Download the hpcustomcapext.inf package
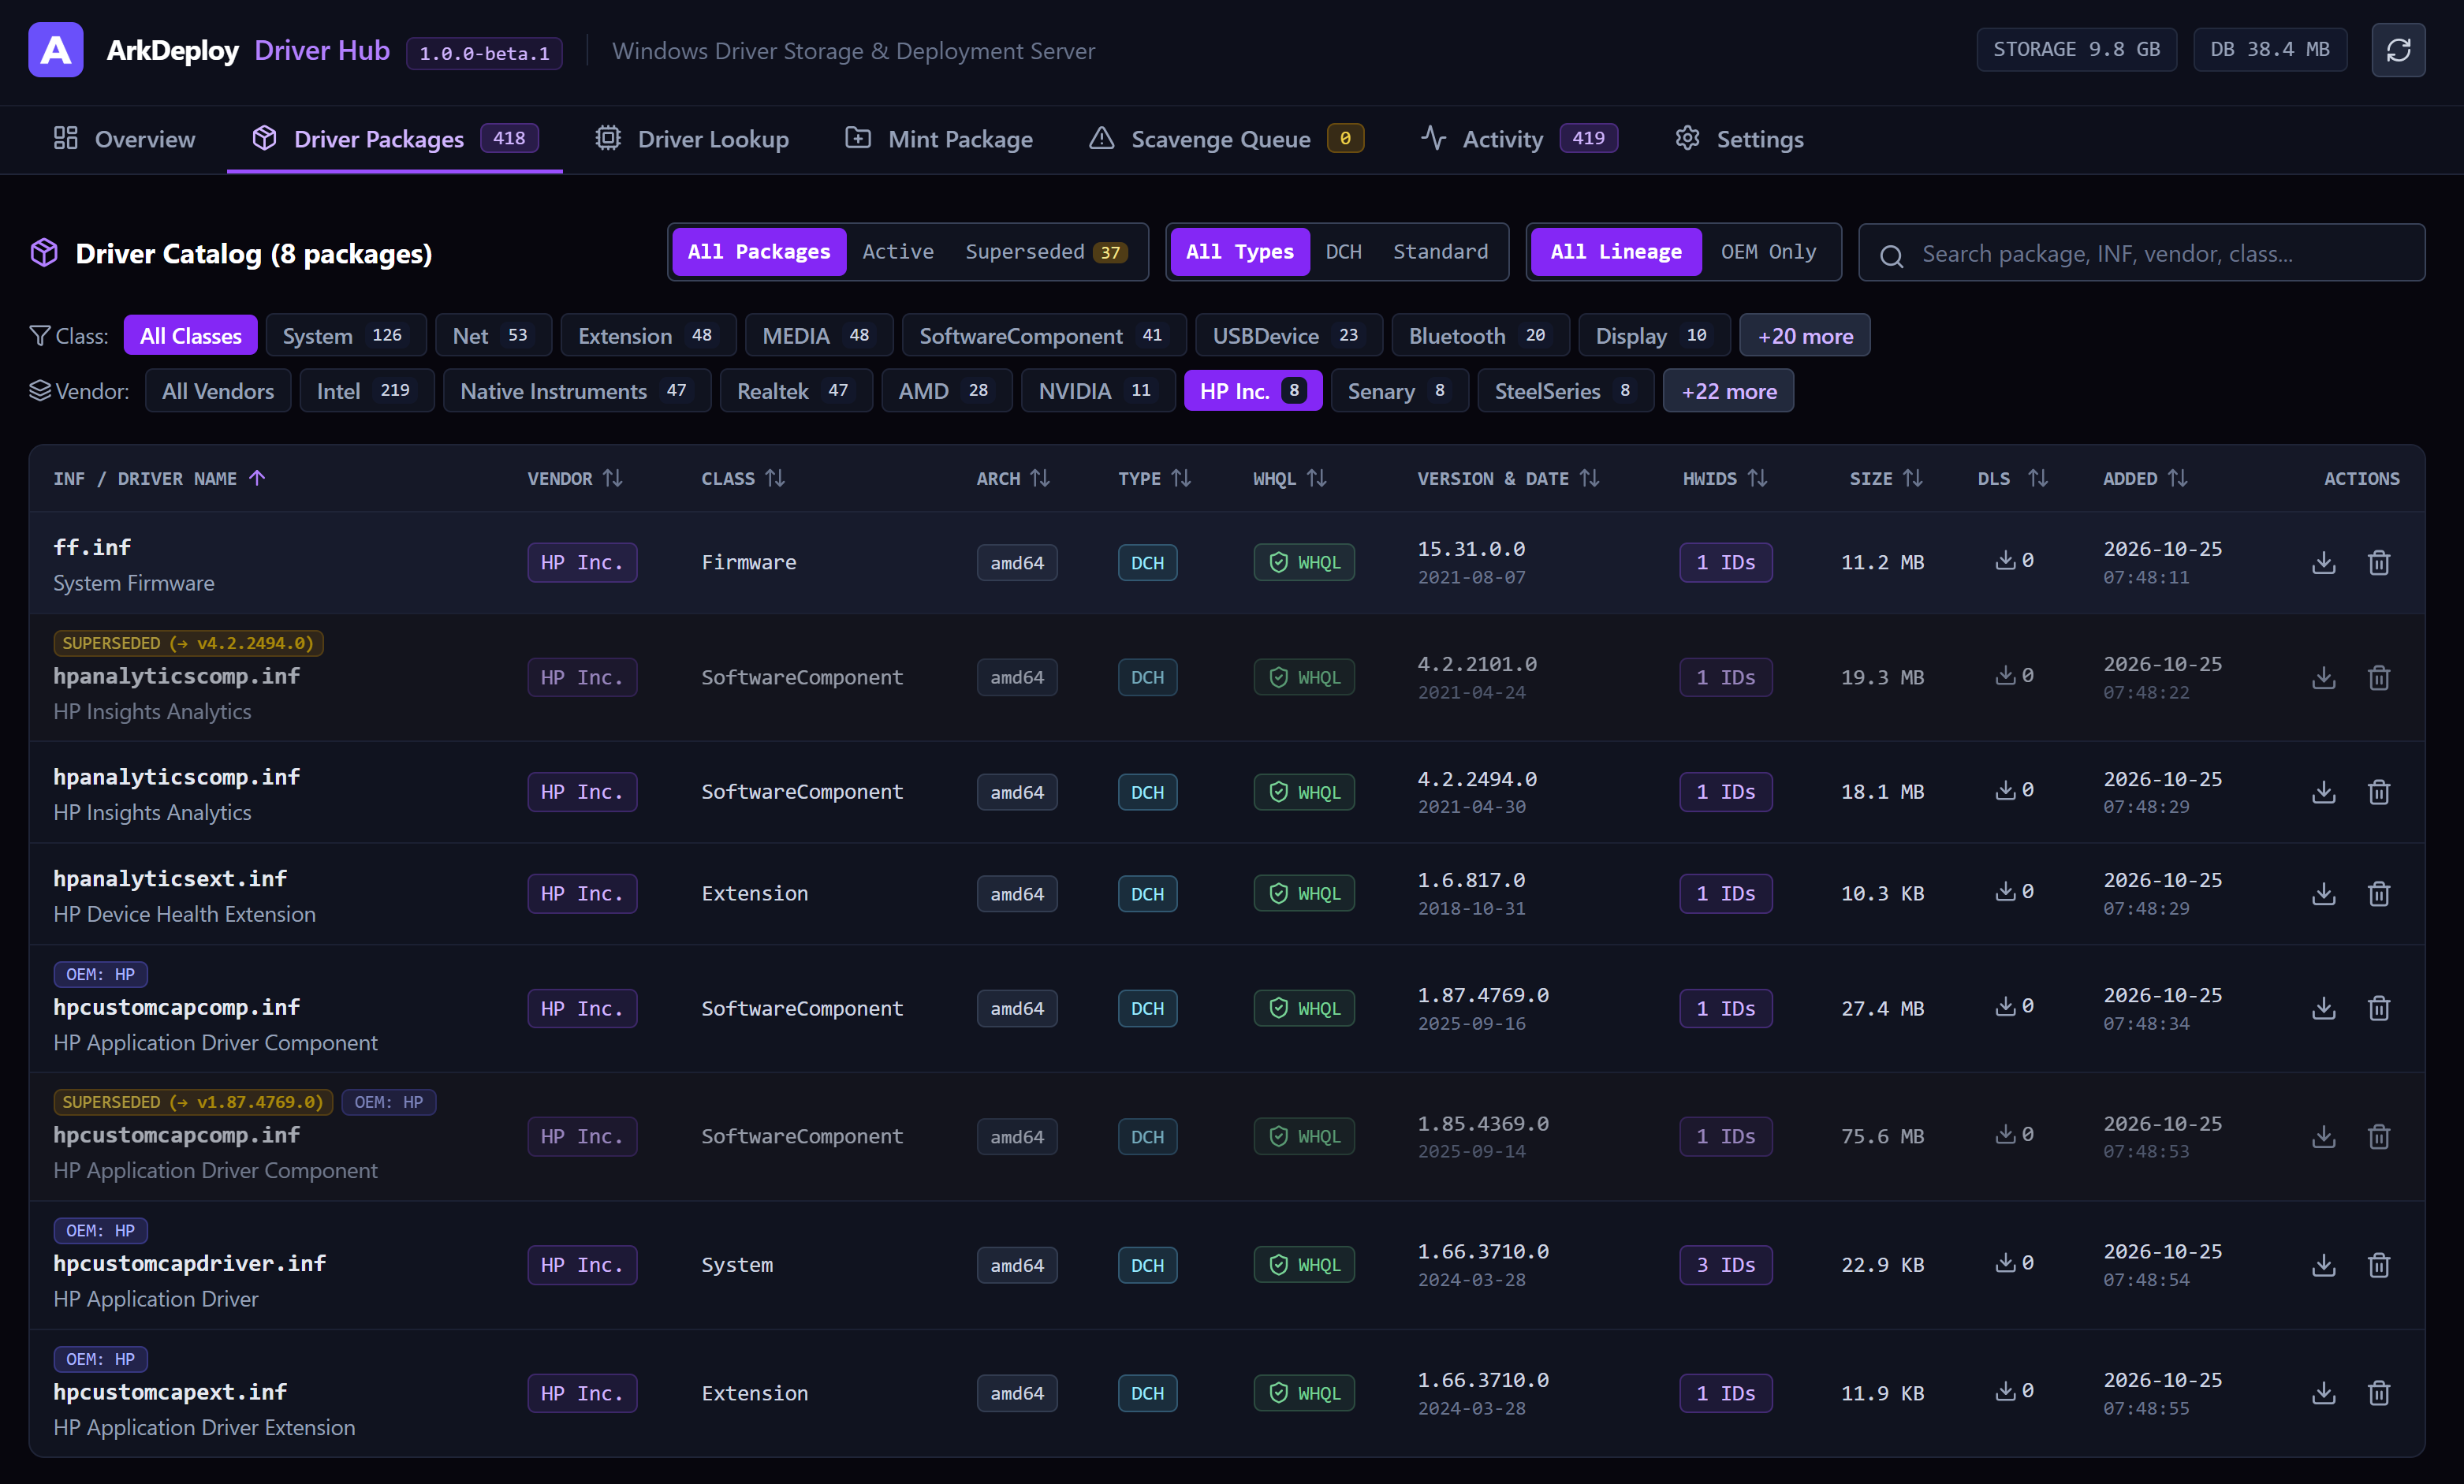 [x=2323, y=1393]
